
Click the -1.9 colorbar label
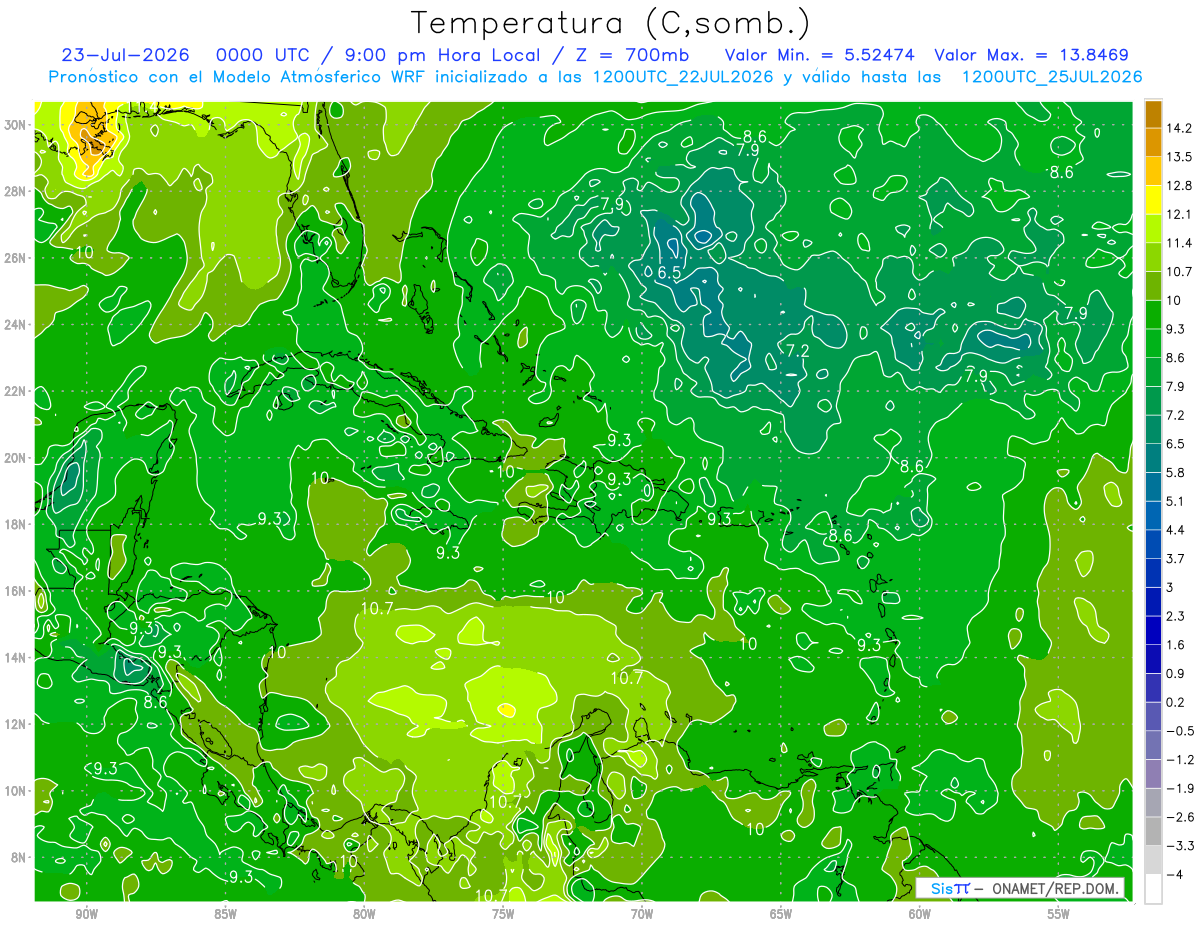click(1179, 788)
